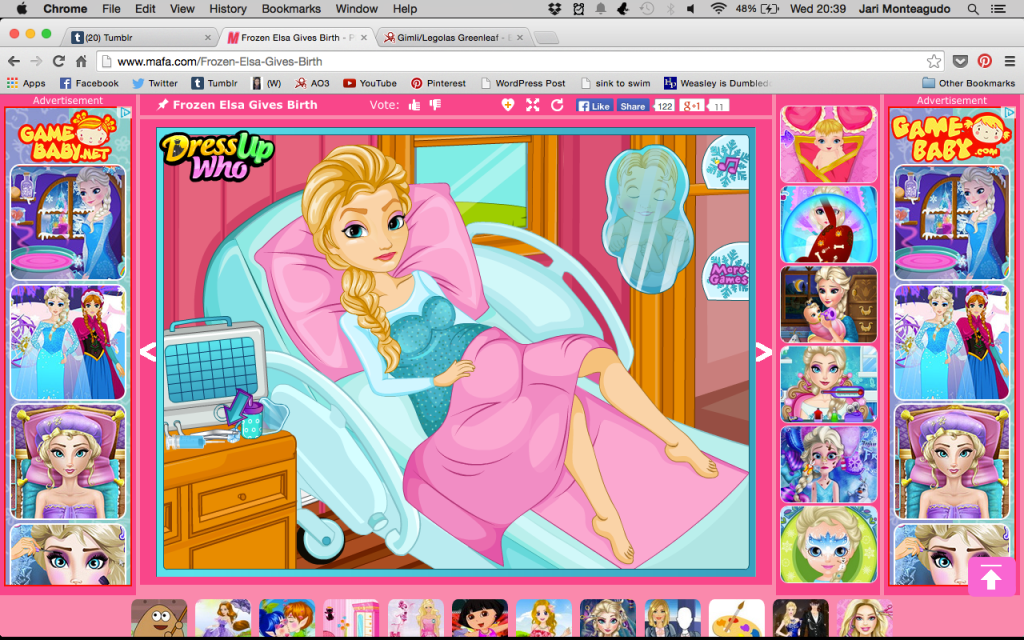This screenshot has height=640, width=1024.
Task: Click the right arrow beside game
Action: [x=763, y=351]
